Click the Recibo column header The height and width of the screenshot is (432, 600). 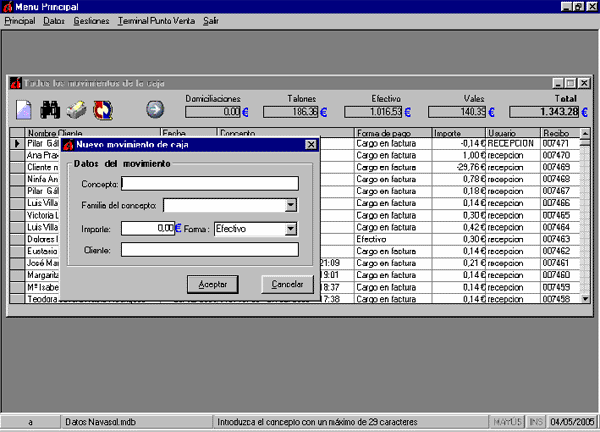[556, 133]
